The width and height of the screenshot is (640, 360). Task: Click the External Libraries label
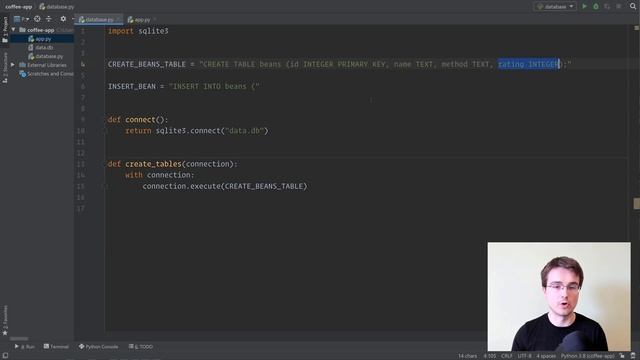point(47,65)
